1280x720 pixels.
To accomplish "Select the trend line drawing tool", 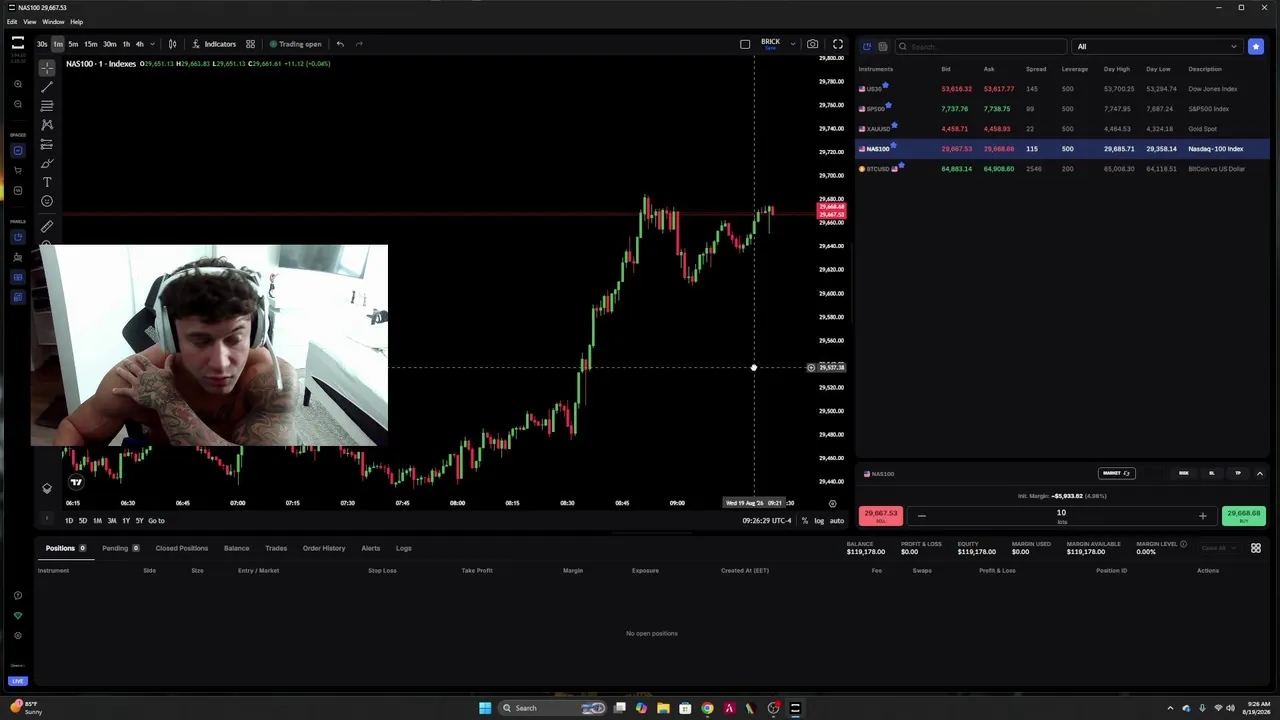I will click(x=47, y=87).
